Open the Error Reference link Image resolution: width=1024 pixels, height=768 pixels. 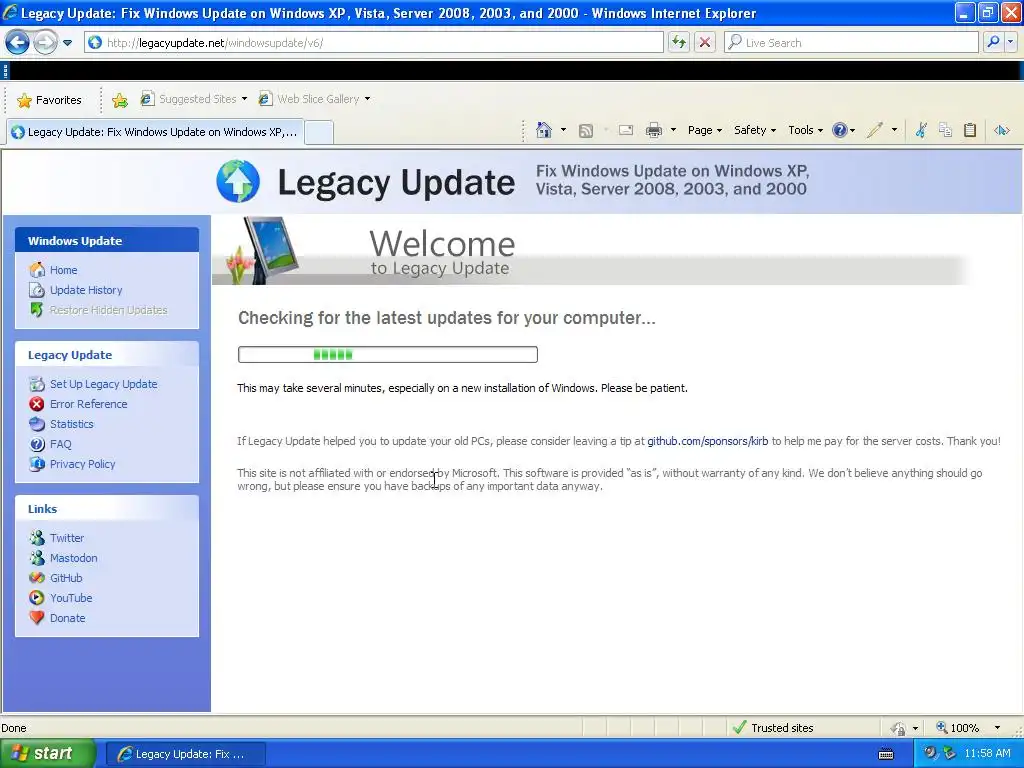tap(88, 404)
